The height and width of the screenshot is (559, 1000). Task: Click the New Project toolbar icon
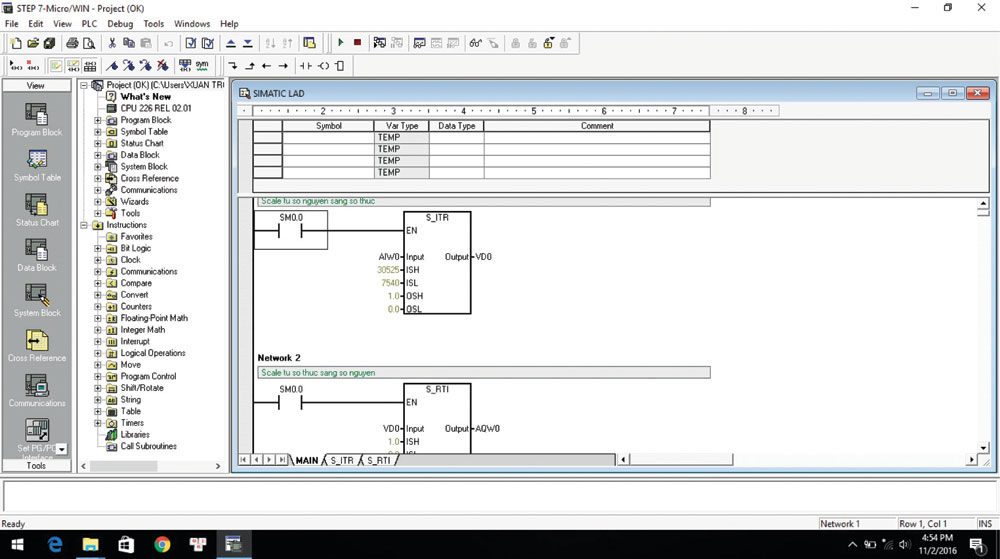(16, 43)
